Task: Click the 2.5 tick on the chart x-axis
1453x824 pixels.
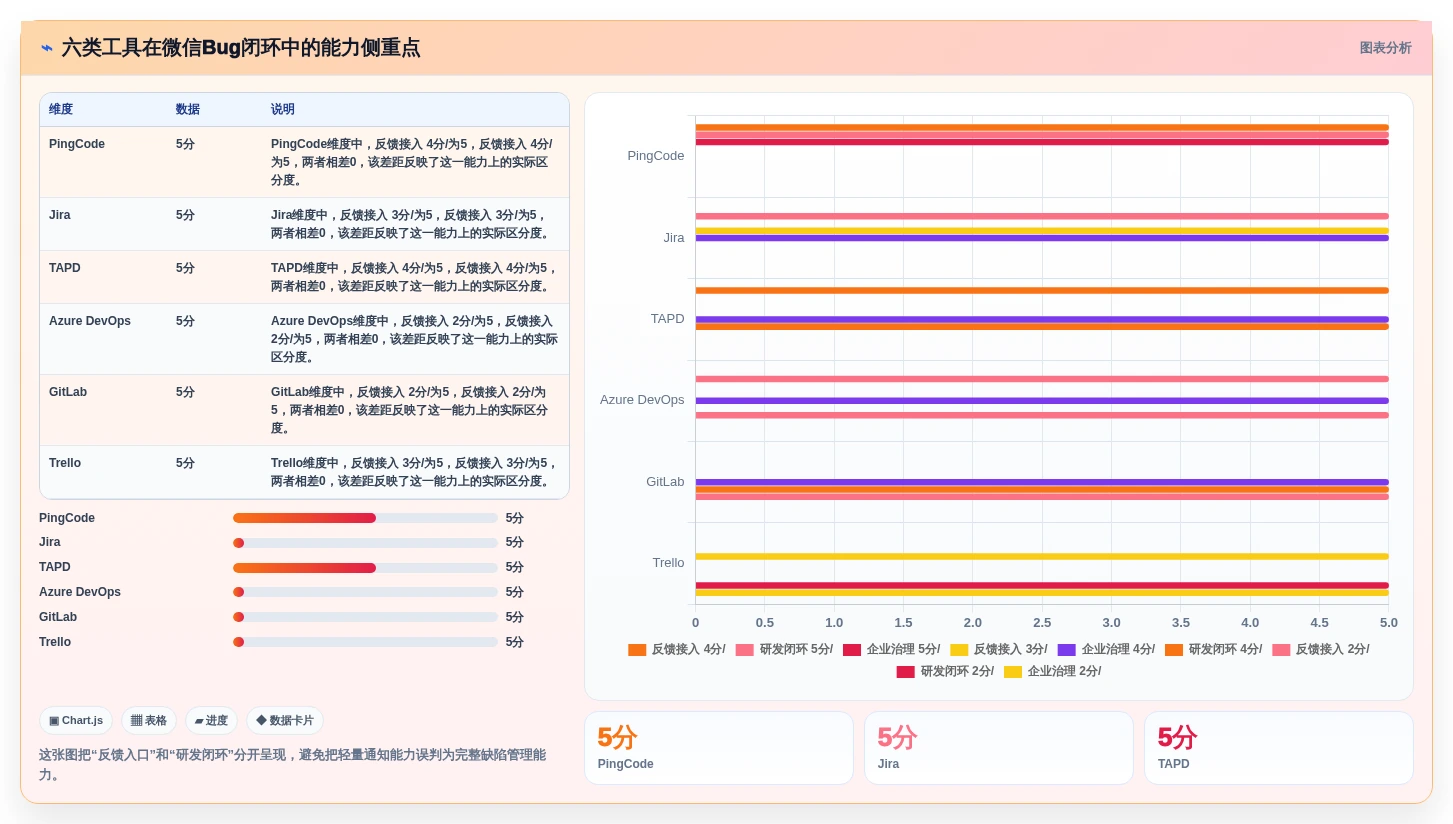Action: point(1042,623)
